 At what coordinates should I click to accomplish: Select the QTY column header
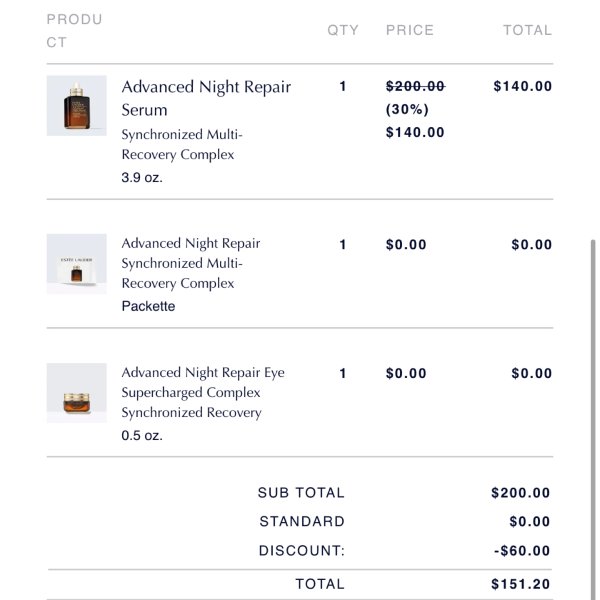coord(343,30)
